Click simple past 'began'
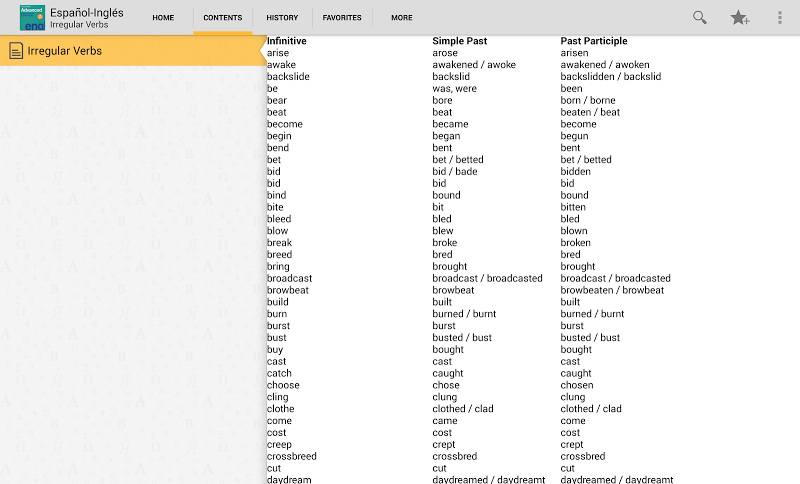Image resolution: width=800 pixels, height=484 pixels. (446, 136)
